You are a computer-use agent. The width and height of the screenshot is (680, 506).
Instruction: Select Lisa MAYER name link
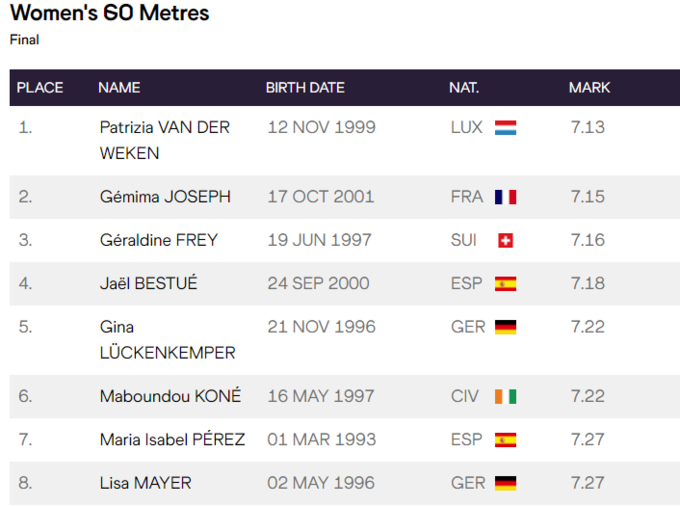[145, 483]
